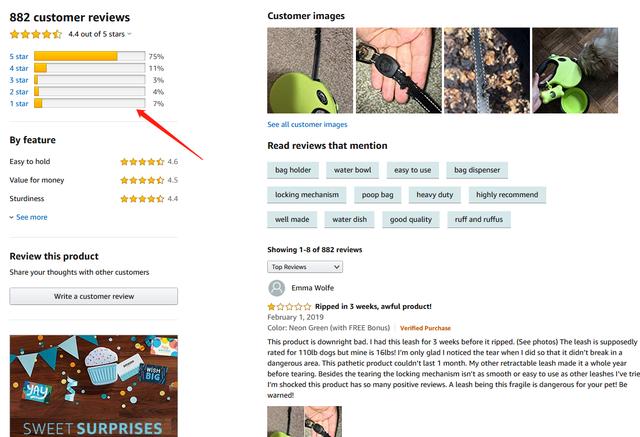Choose the "highly recommend" keyword tag

(507, 195)
